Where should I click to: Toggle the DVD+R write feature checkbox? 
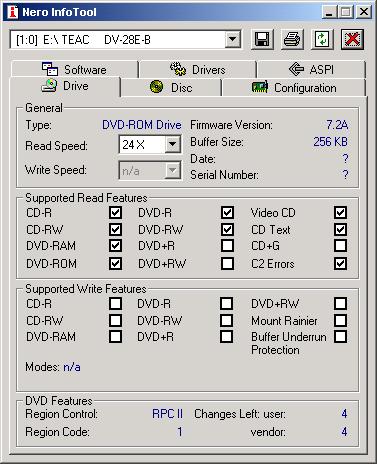point(227,336)
